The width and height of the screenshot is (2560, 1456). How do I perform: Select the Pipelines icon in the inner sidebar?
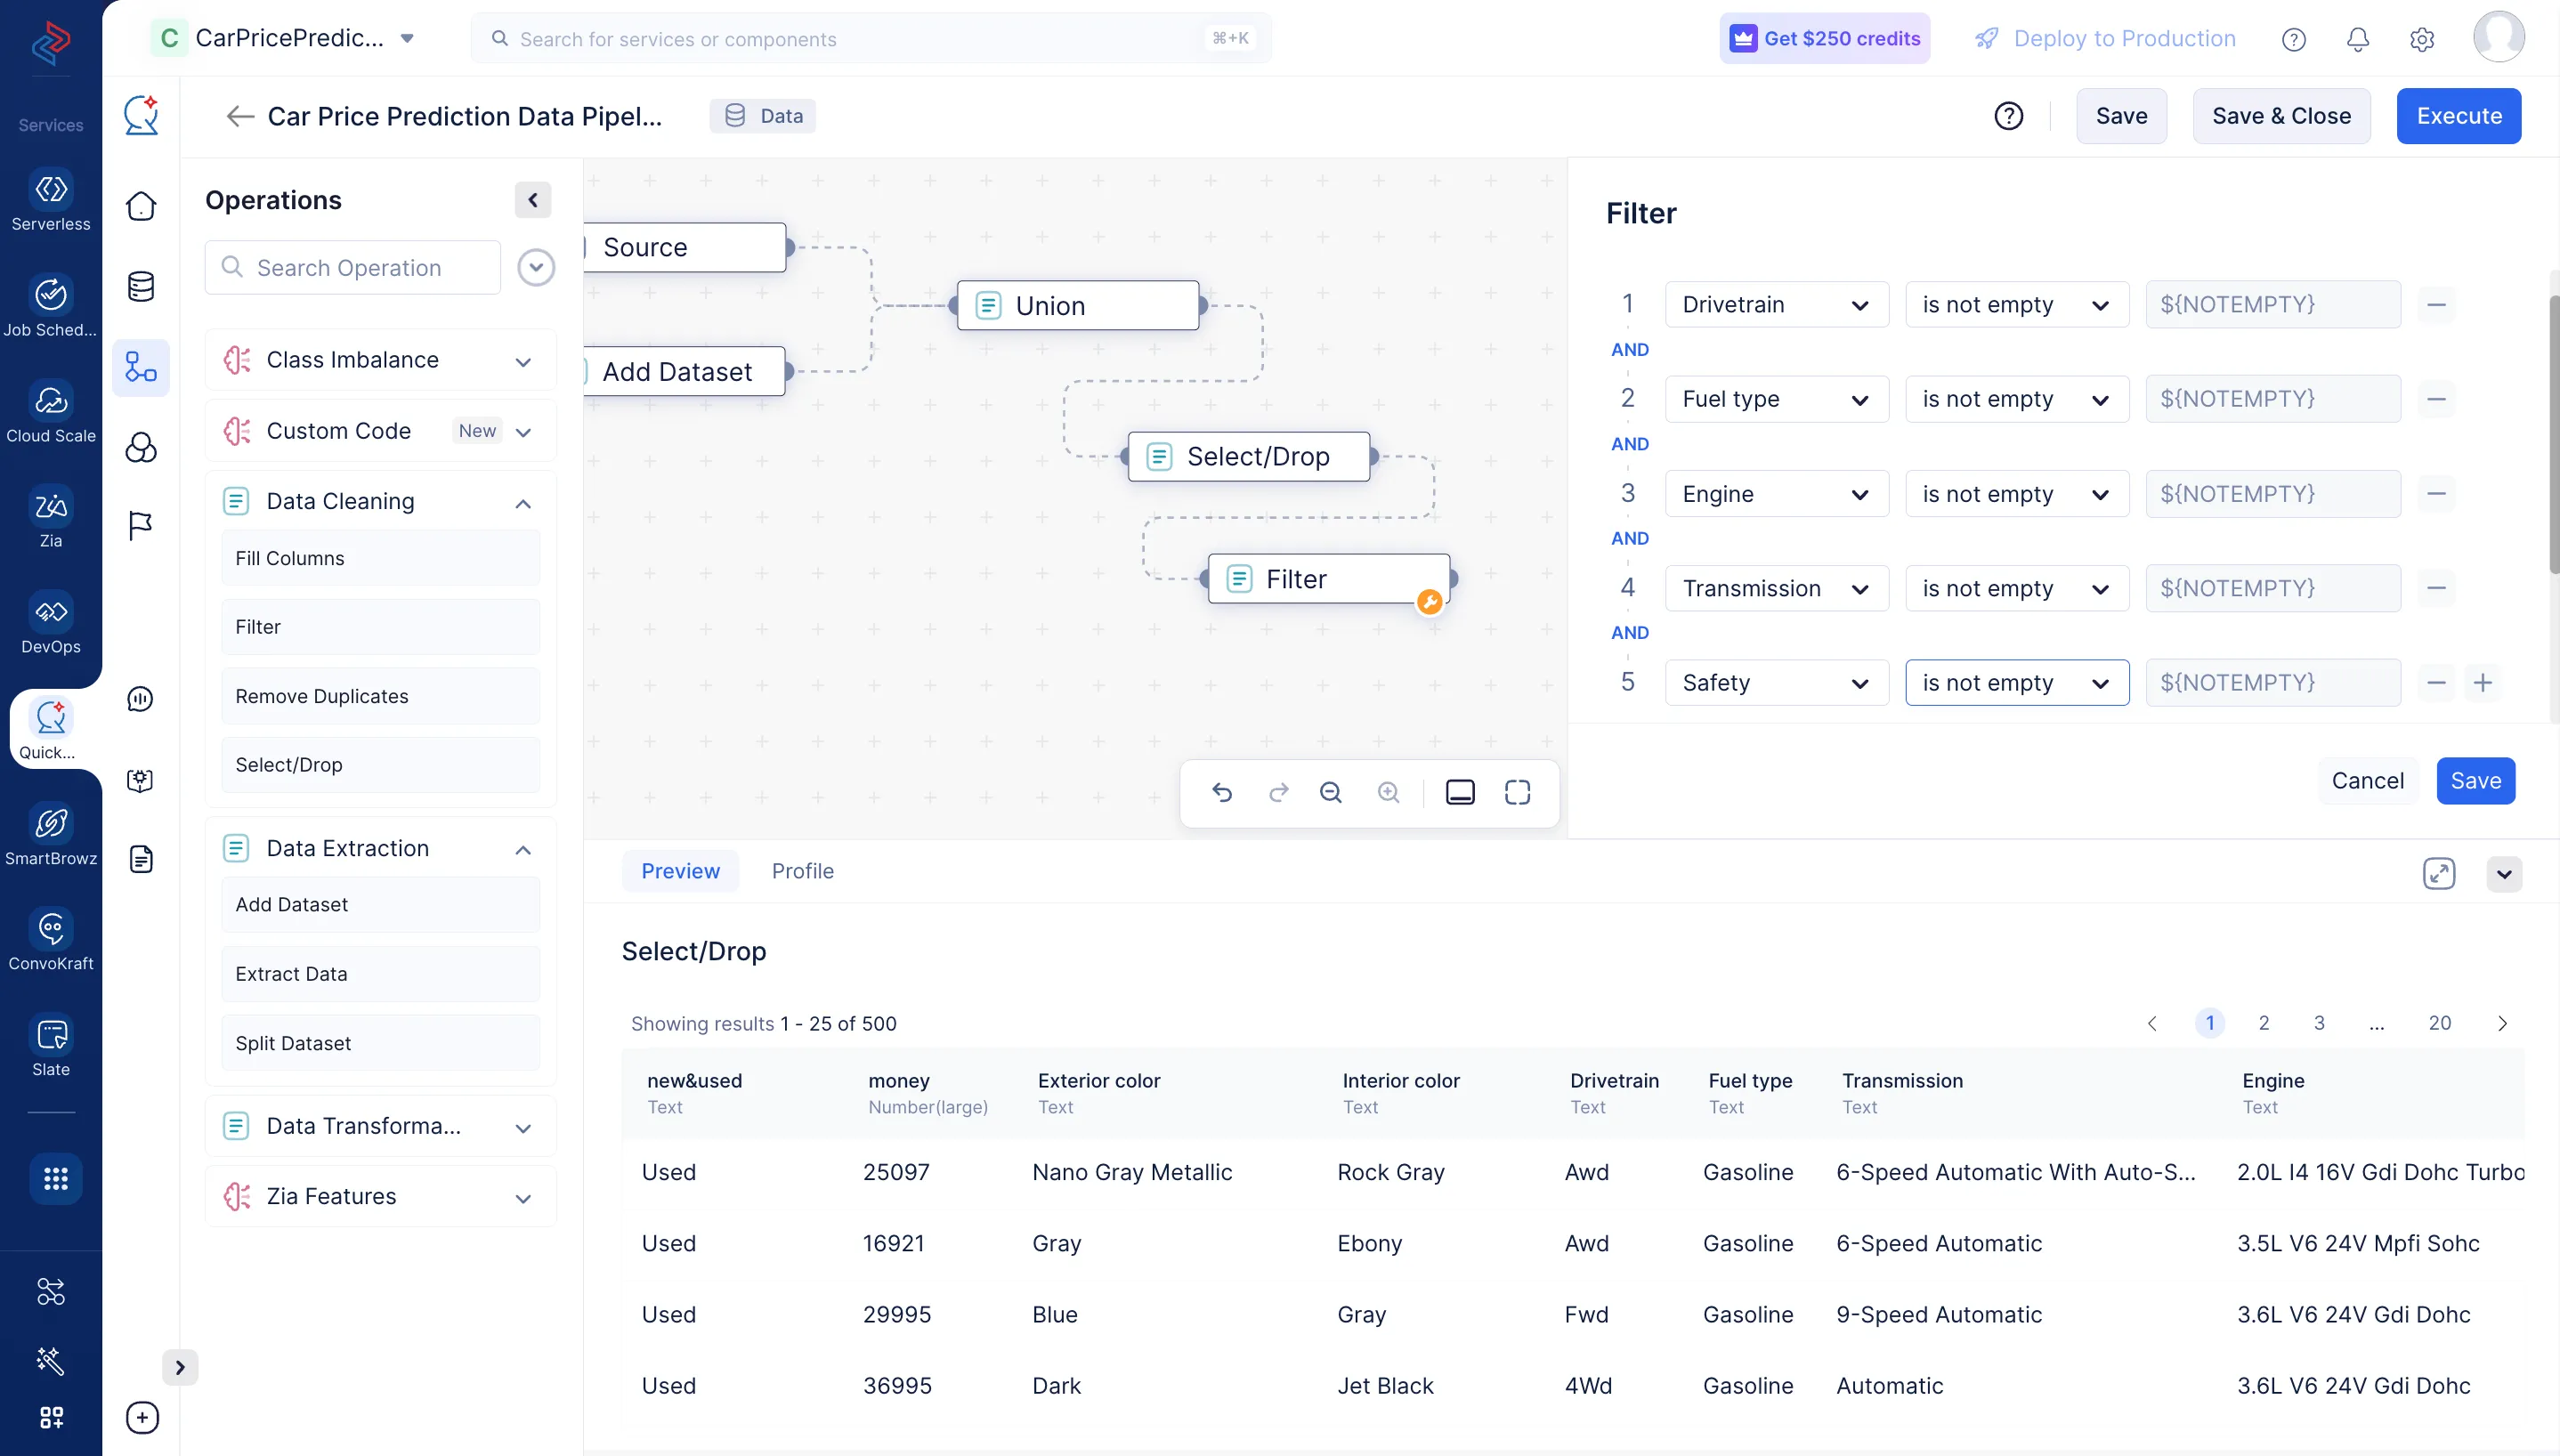[141, 368]
